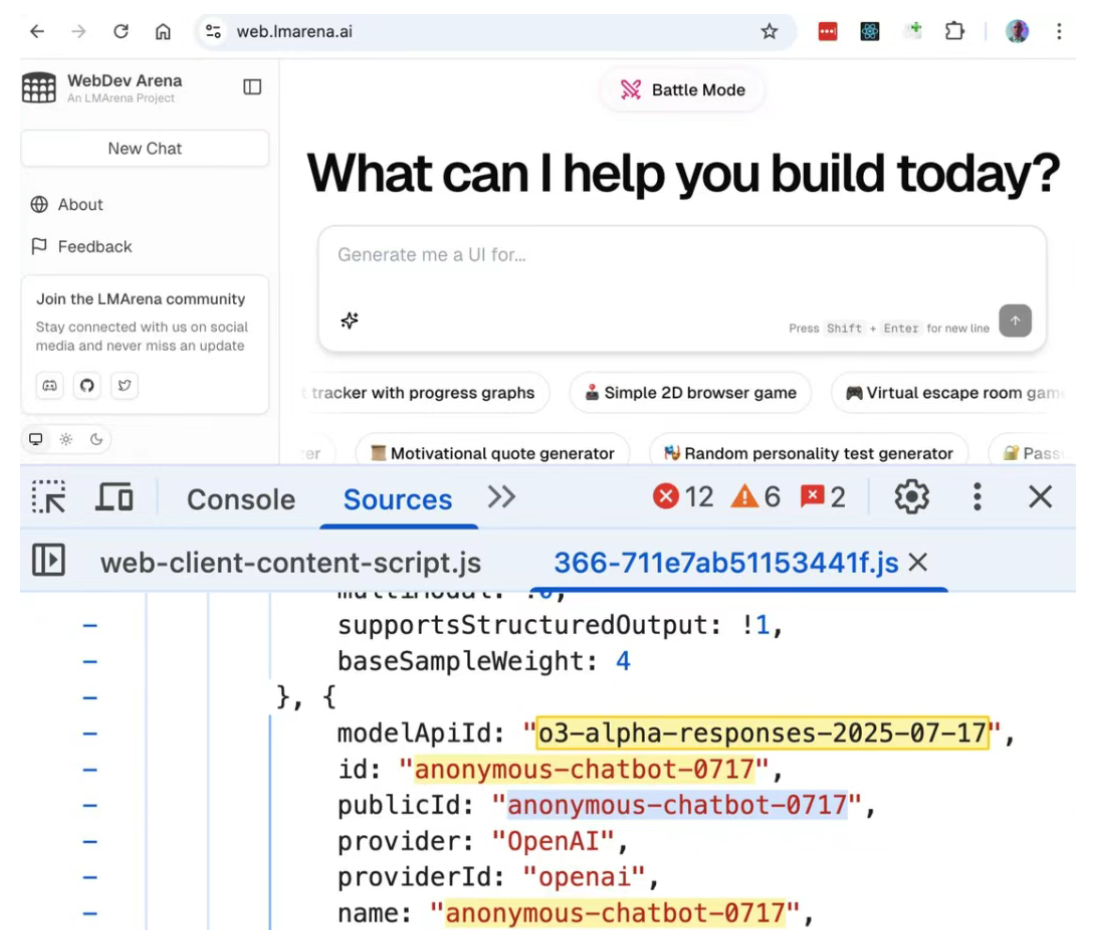Close the 366-711e7ab51153441f.js file tab
This screenshot has width=1108, height=930.
point(918,563)
